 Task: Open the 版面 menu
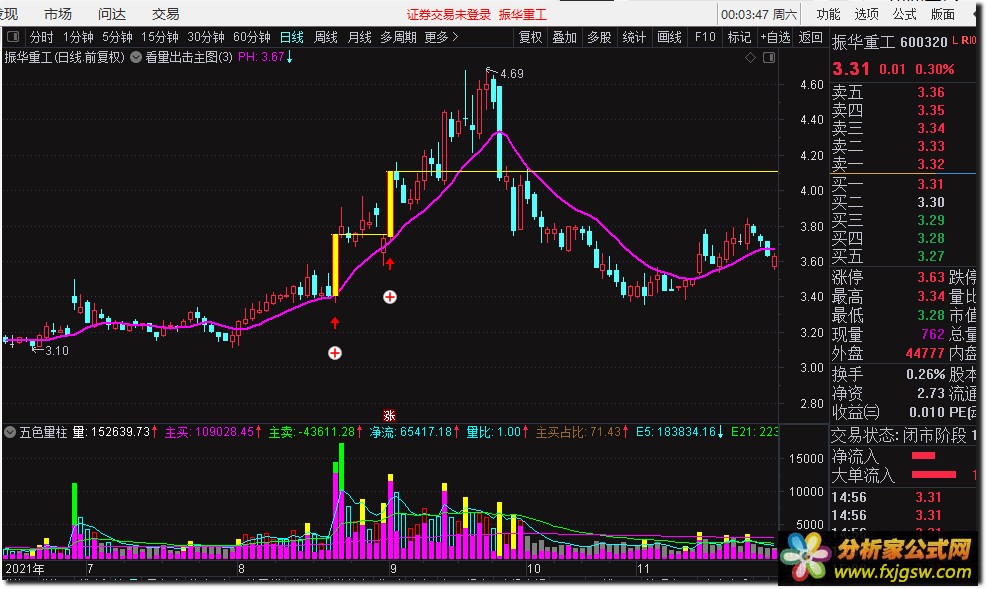pyautogui.click(x=943, y=14)
